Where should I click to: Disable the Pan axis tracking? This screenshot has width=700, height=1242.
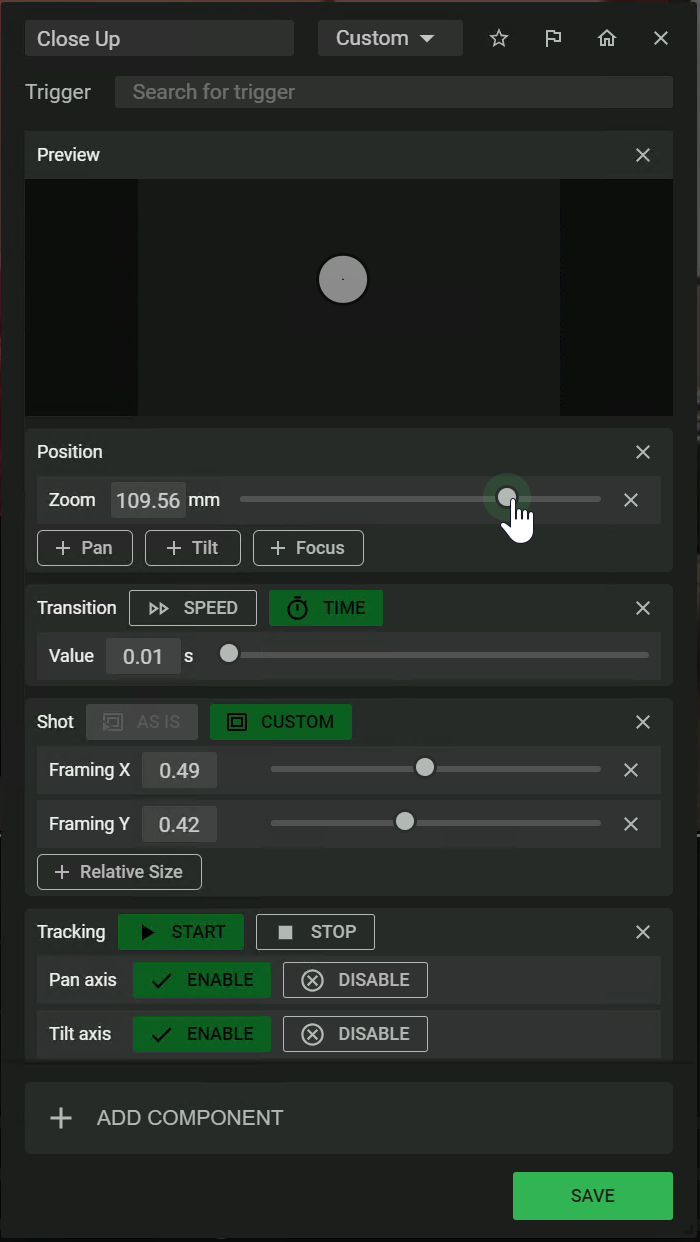(x=355, y=980)
